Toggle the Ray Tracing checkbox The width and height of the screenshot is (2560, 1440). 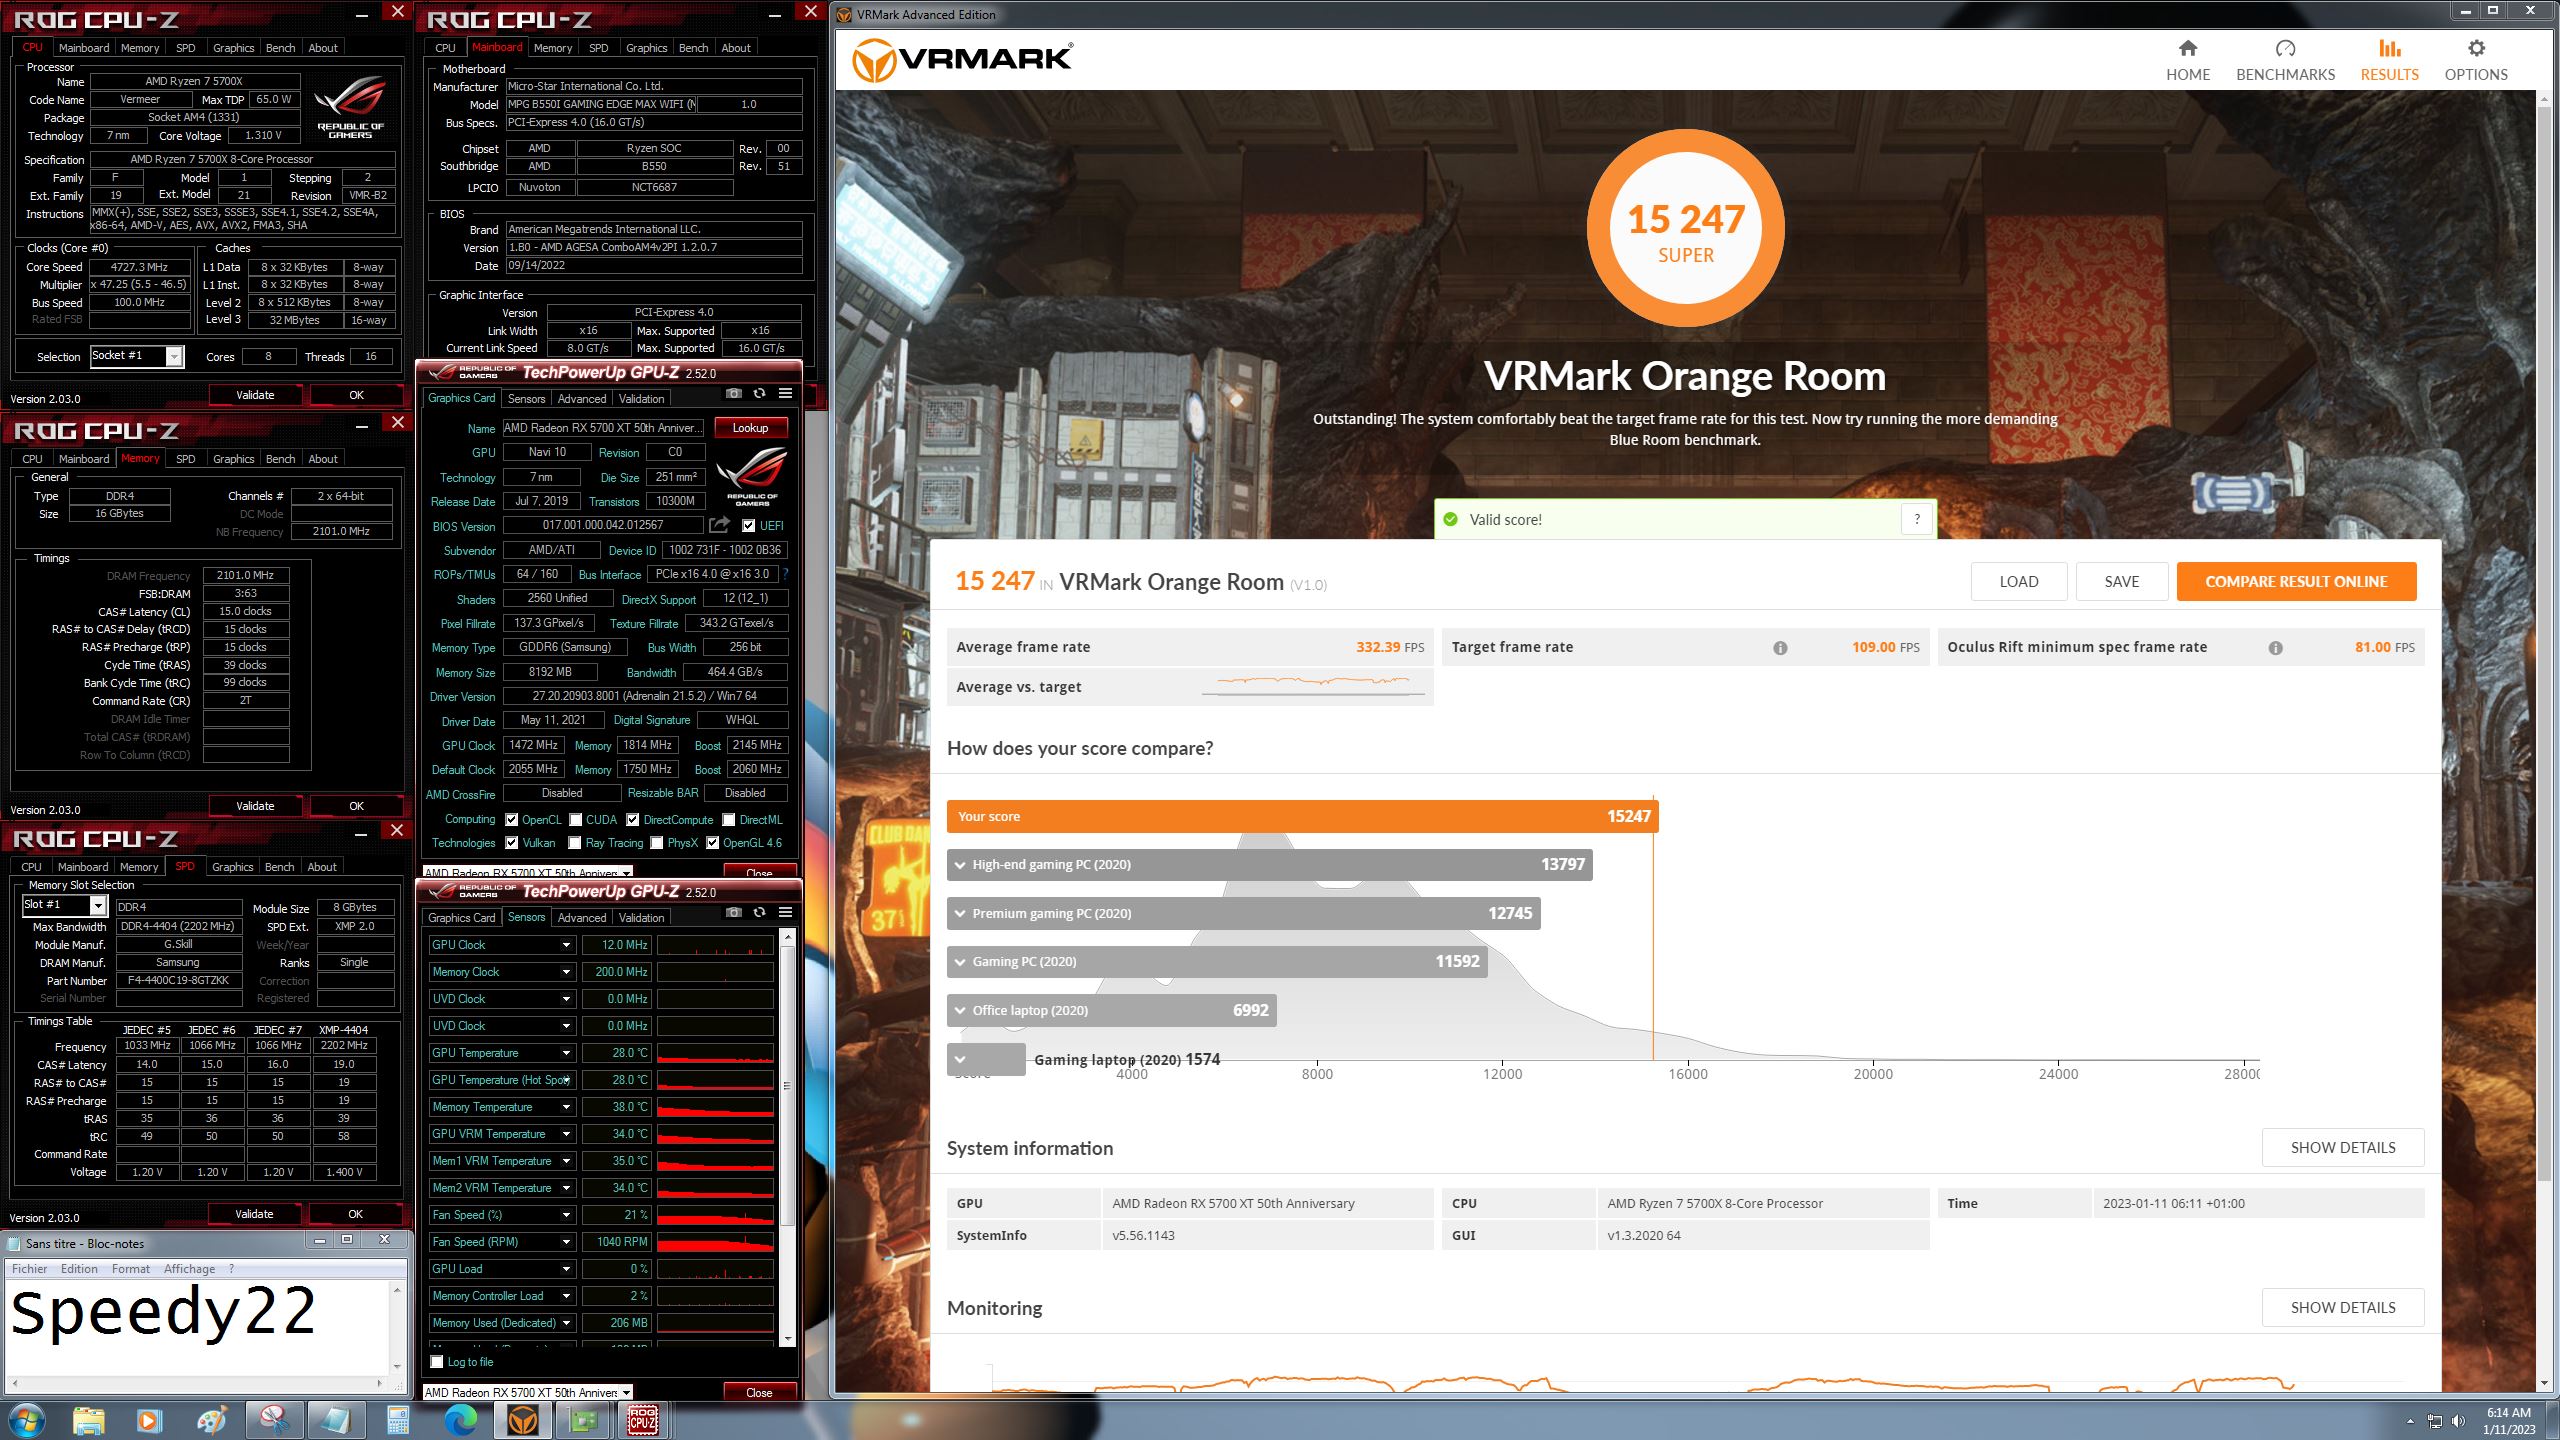[576, 843]
